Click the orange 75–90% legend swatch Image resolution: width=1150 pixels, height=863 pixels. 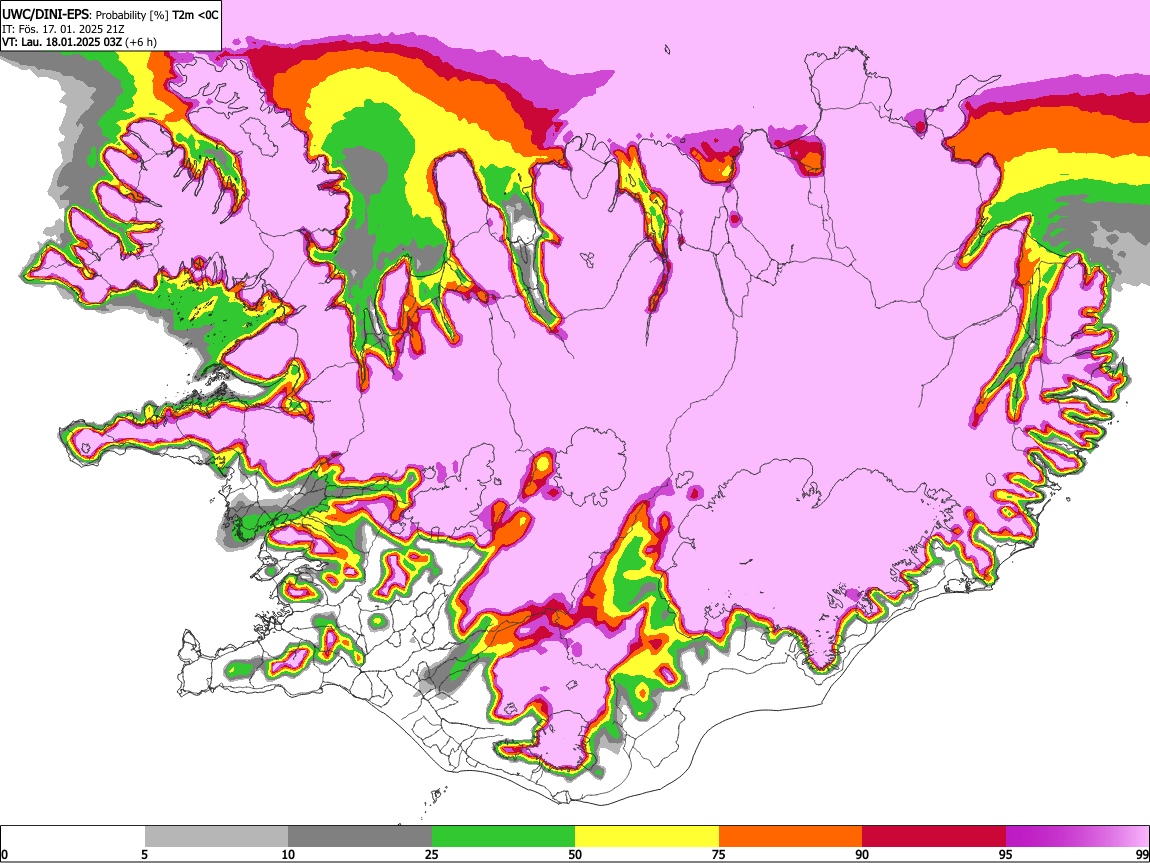790,836
